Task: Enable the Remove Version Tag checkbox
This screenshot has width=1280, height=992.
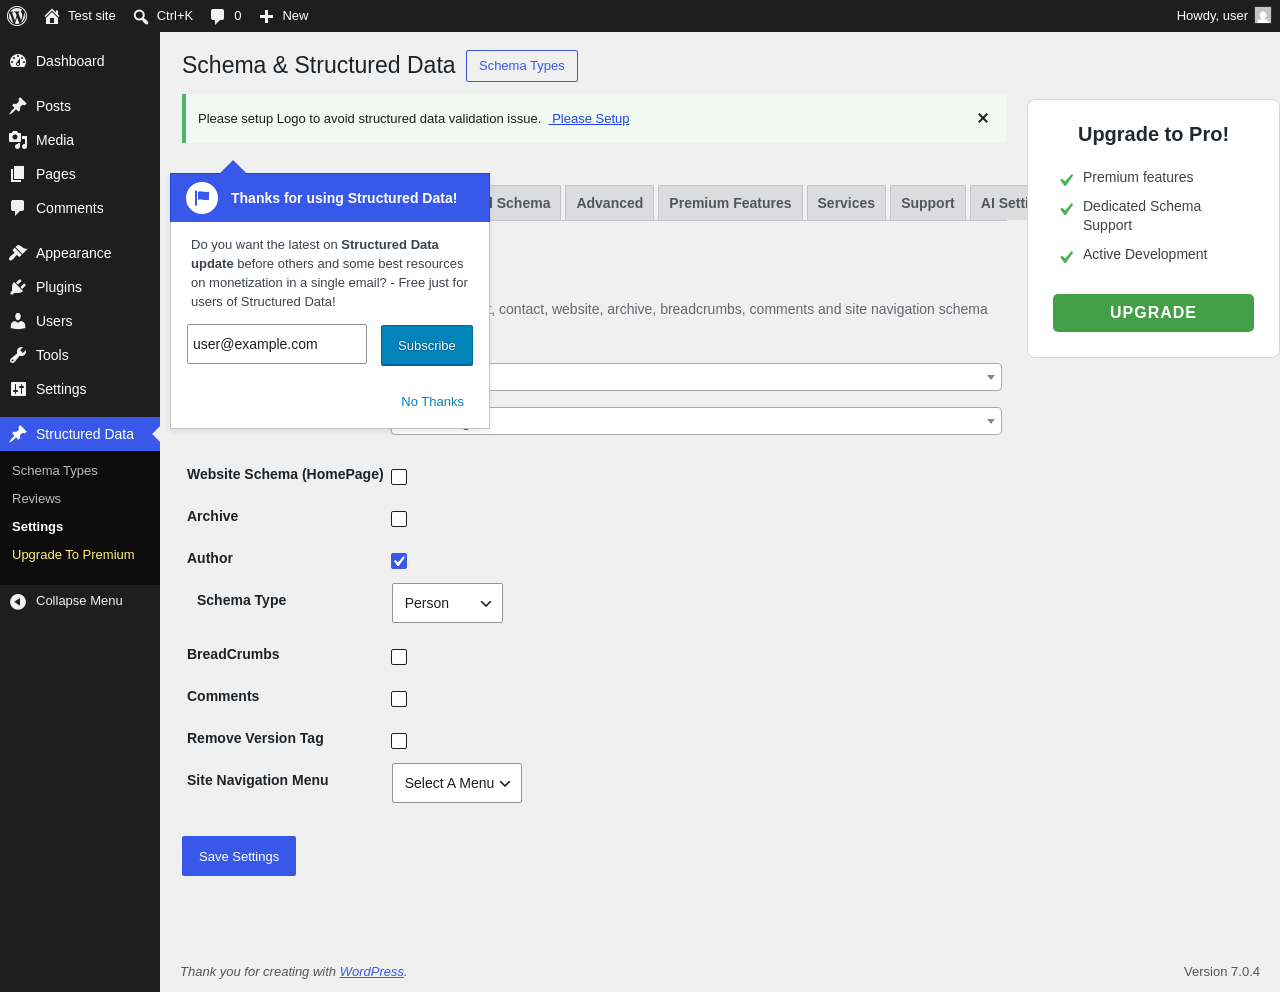Action: (399, 741)
